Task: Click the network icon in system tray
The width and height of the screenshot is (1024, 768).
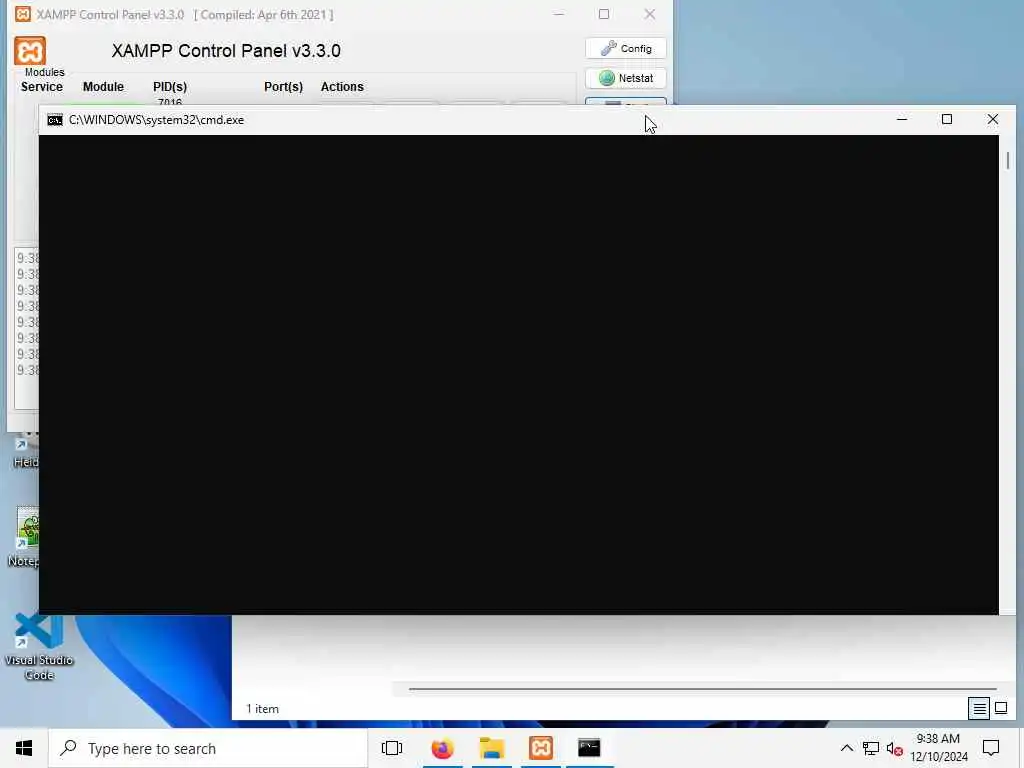Action: [871, 748]
